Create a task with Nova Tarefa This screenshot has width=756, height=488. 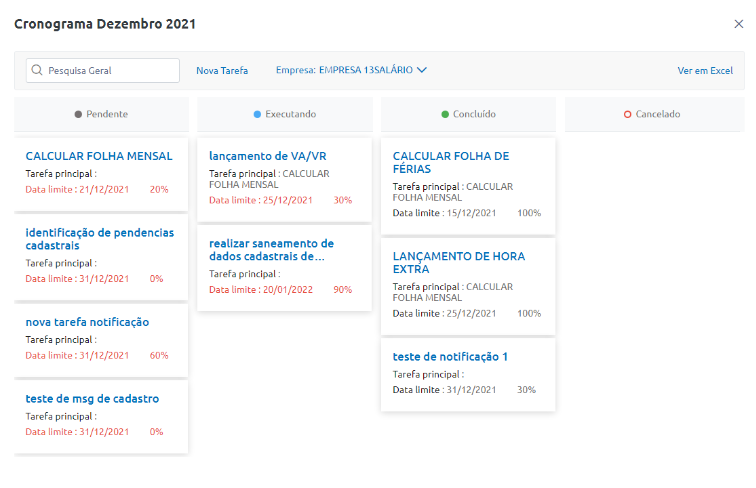pyautogui.click(x=222, y=71)
